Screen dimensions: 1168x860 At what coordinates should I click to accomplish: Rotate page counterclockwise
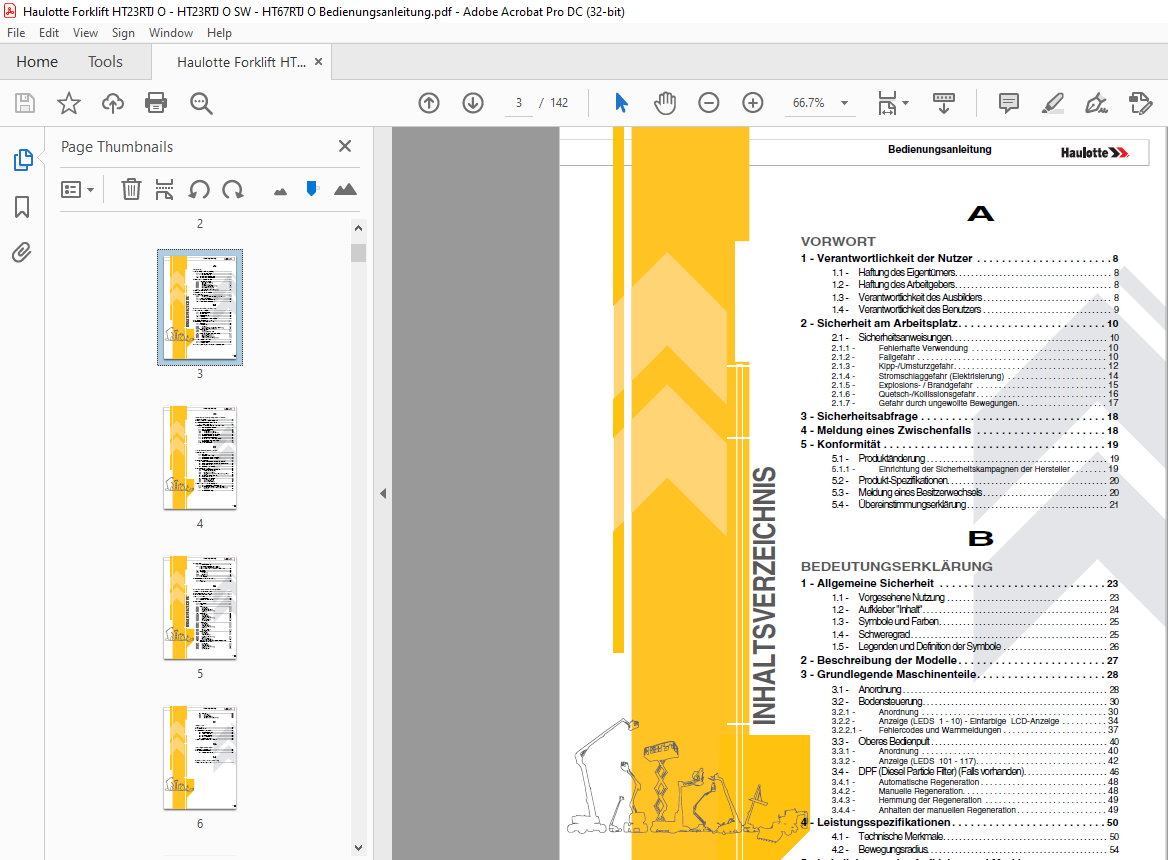[x=198, y=189]
